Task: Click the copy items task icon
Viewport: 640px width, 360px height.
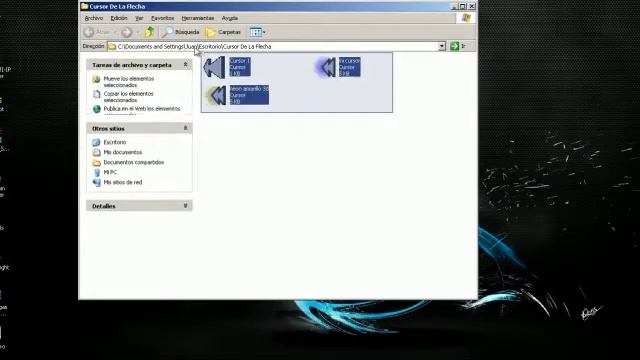Action: 96,94
